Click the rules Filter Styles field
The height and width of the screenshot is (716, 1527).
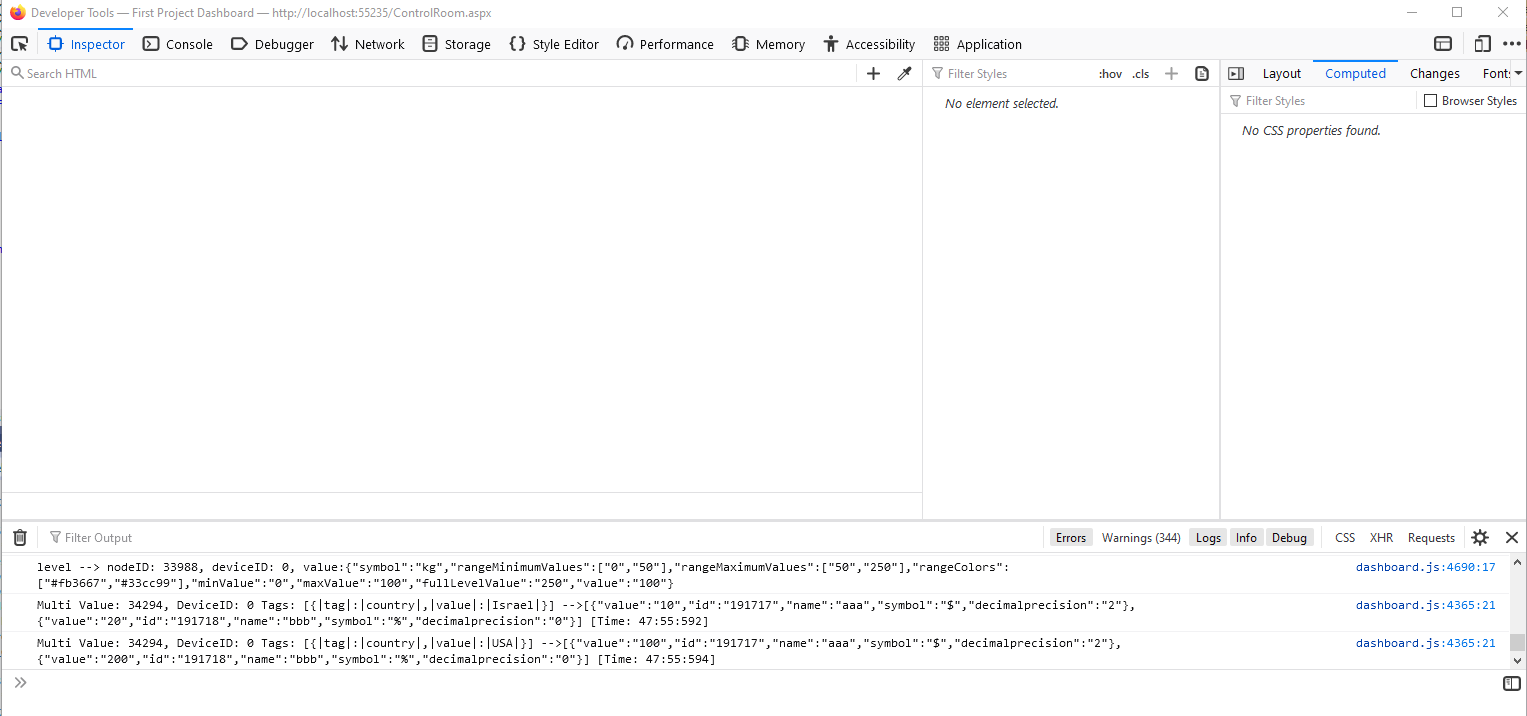pyautogui.click(x=1010, y=73)
